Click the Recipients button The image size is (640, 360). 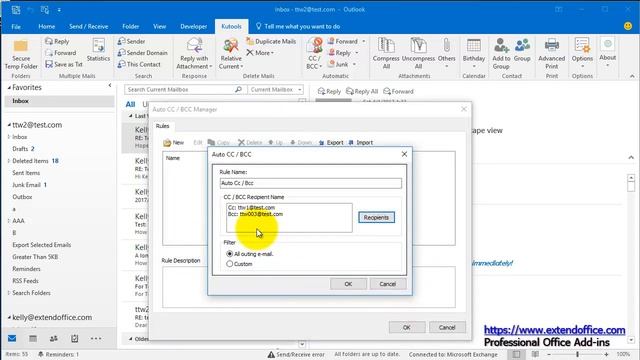pyautogui.click(x=376, y=218)
